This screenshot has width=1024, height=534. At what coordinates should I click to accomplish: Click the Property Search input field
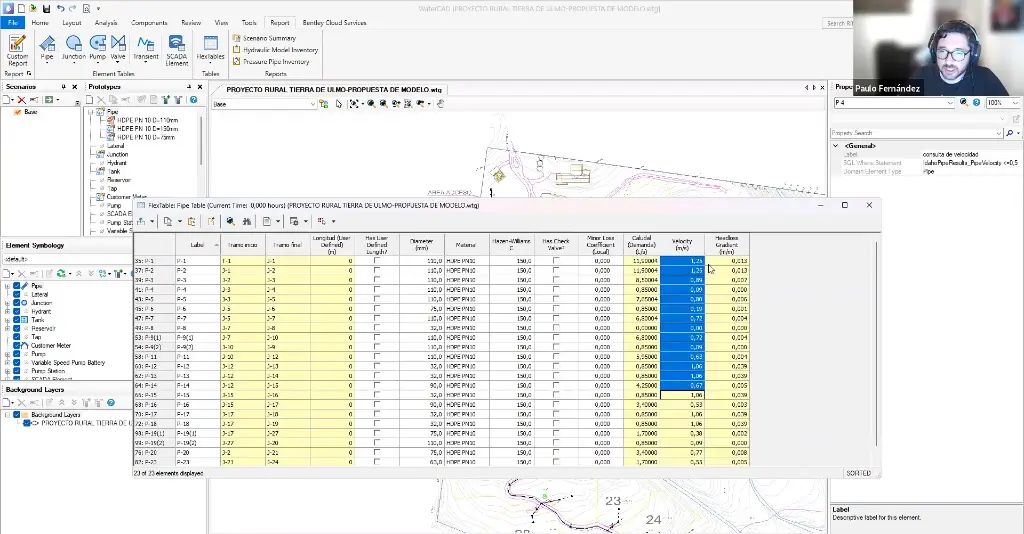coord(916,133)
